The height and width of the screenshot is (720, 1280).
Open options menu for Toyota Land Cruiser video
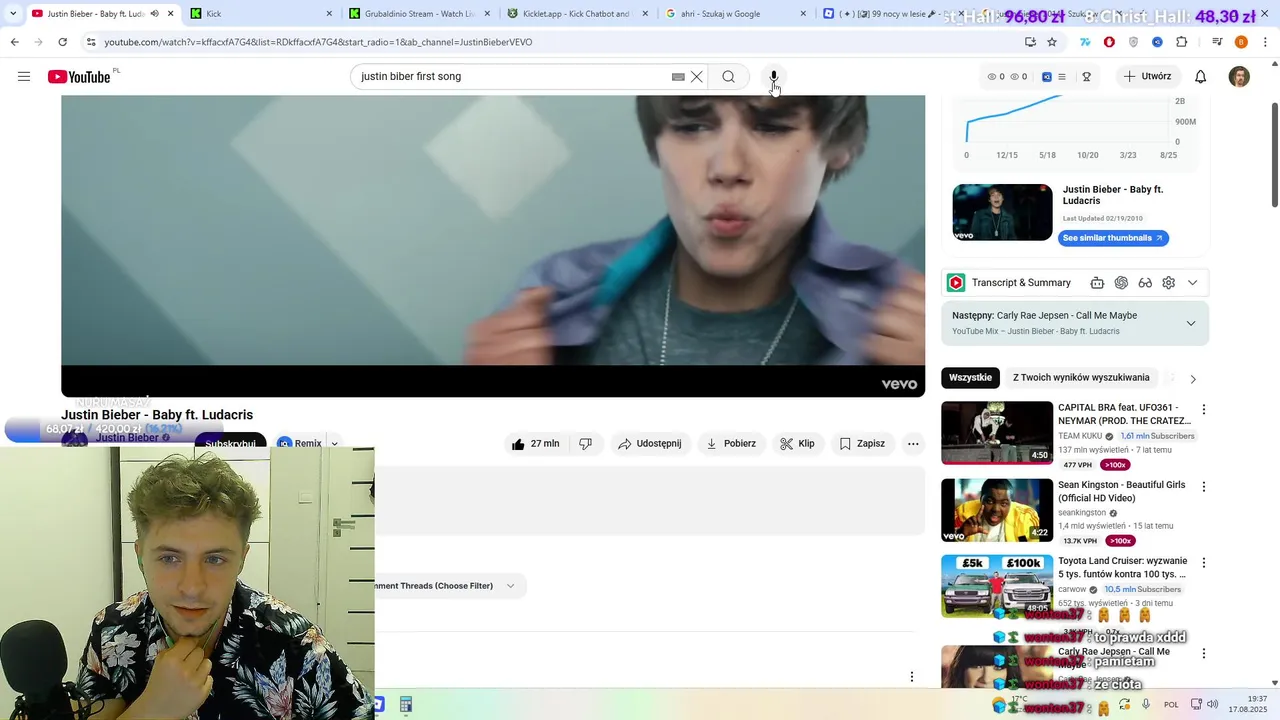click(1204, 563)
